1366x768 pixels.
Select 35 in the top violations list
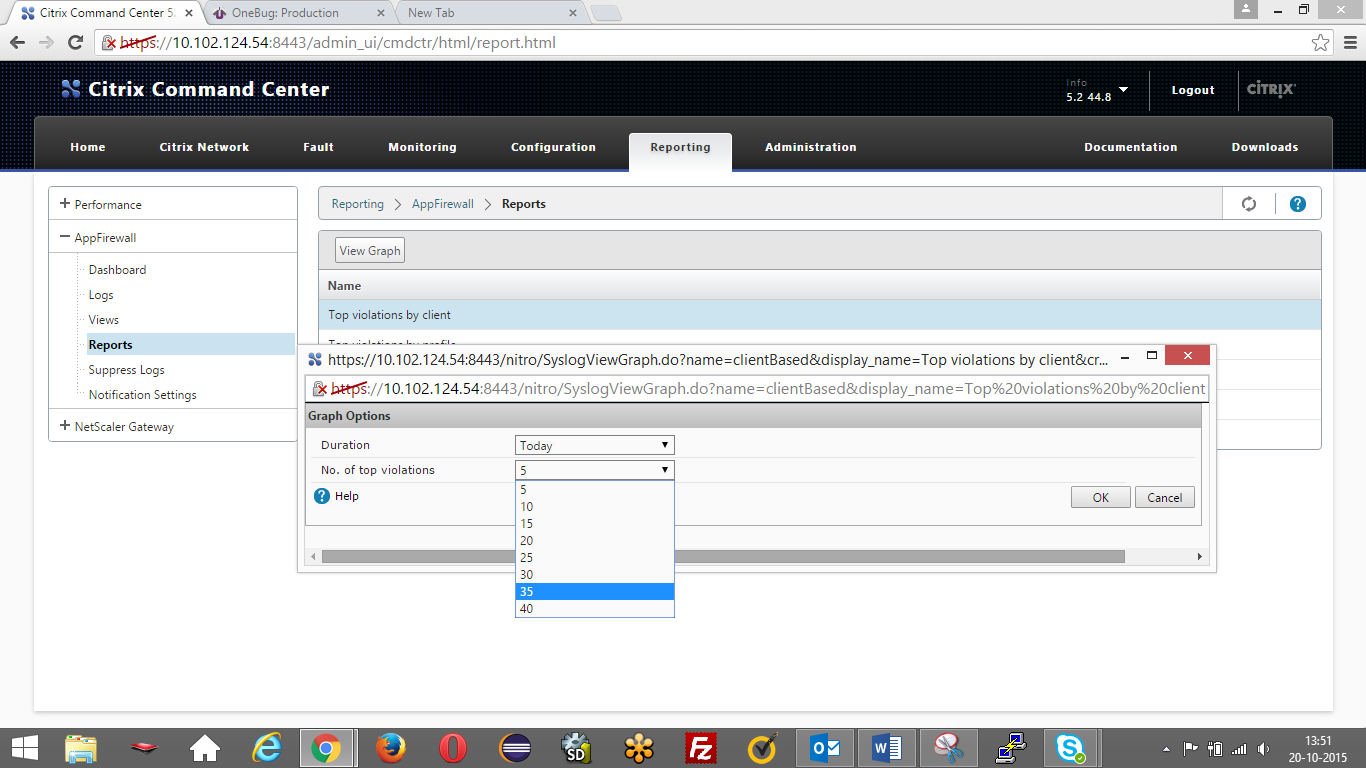[x=594, y=591]
